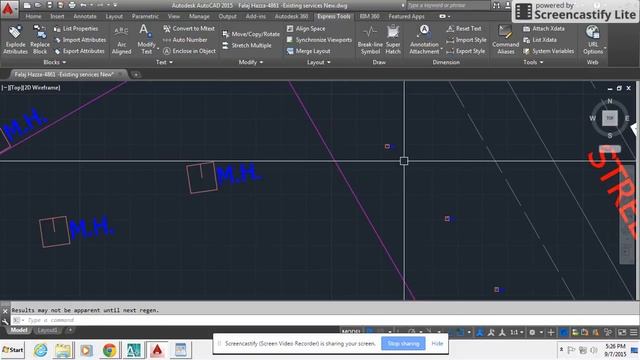The height and width of the screenshot is (360, 640).
Task: Open the Annotate ribbon tab
Action: coord(85,16)
